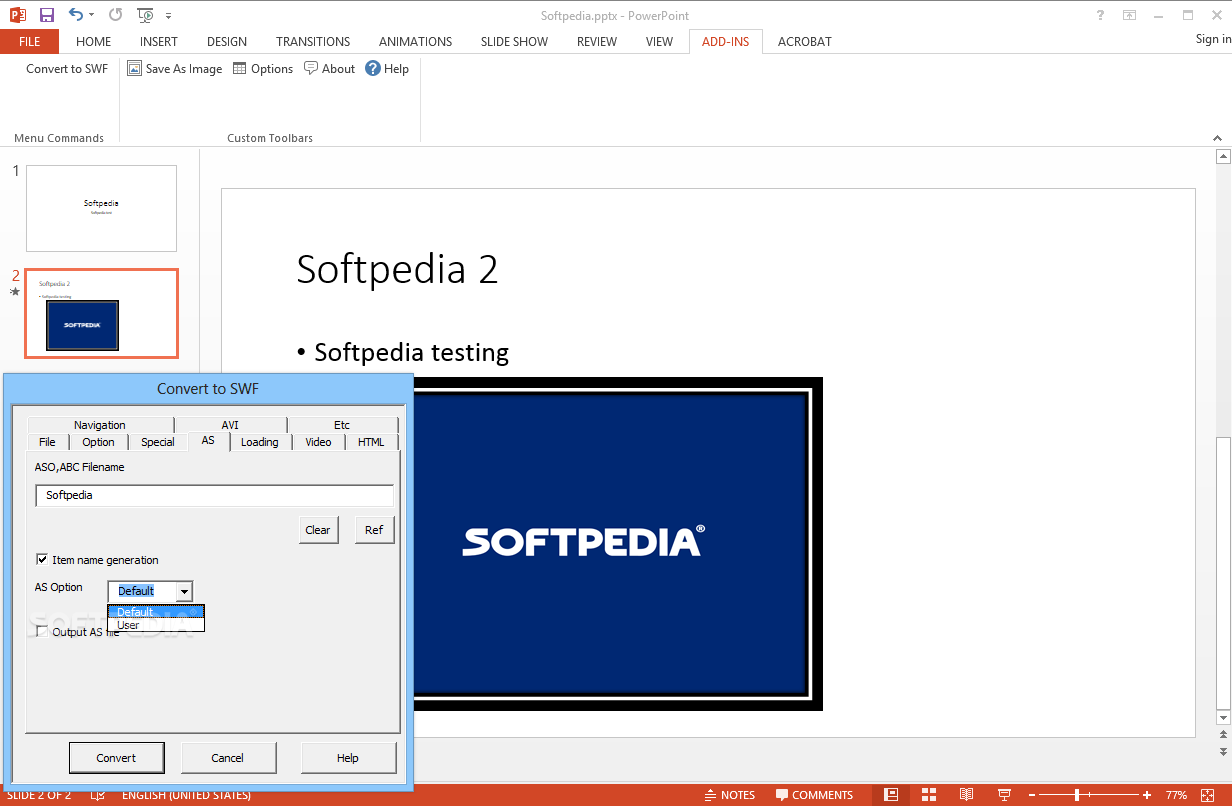Viewport: 1232px width, 806px height.
Task: Open the DESIGN ribbon tab
Action: 227,41
